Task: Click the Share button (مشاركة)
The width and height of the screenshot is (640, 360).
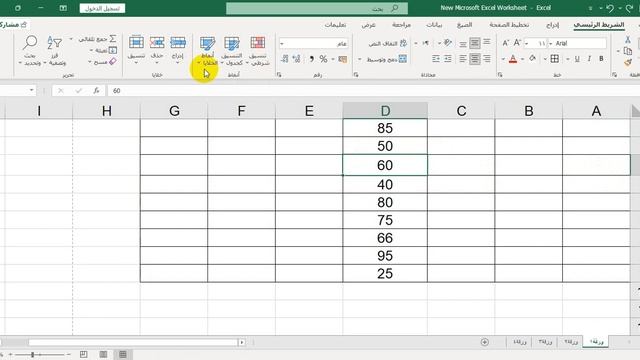Action: (x=13, y=25)
